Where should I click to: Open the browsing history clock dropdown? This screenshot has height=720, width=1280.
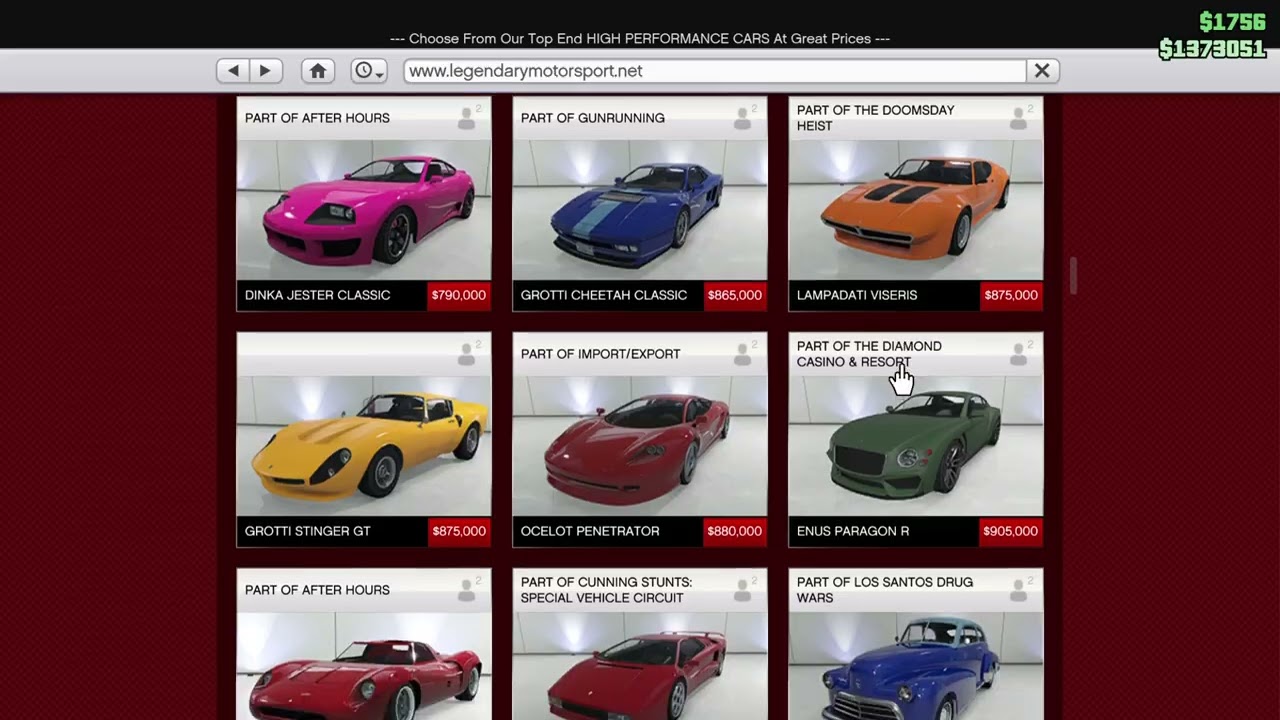click(369, 71)
